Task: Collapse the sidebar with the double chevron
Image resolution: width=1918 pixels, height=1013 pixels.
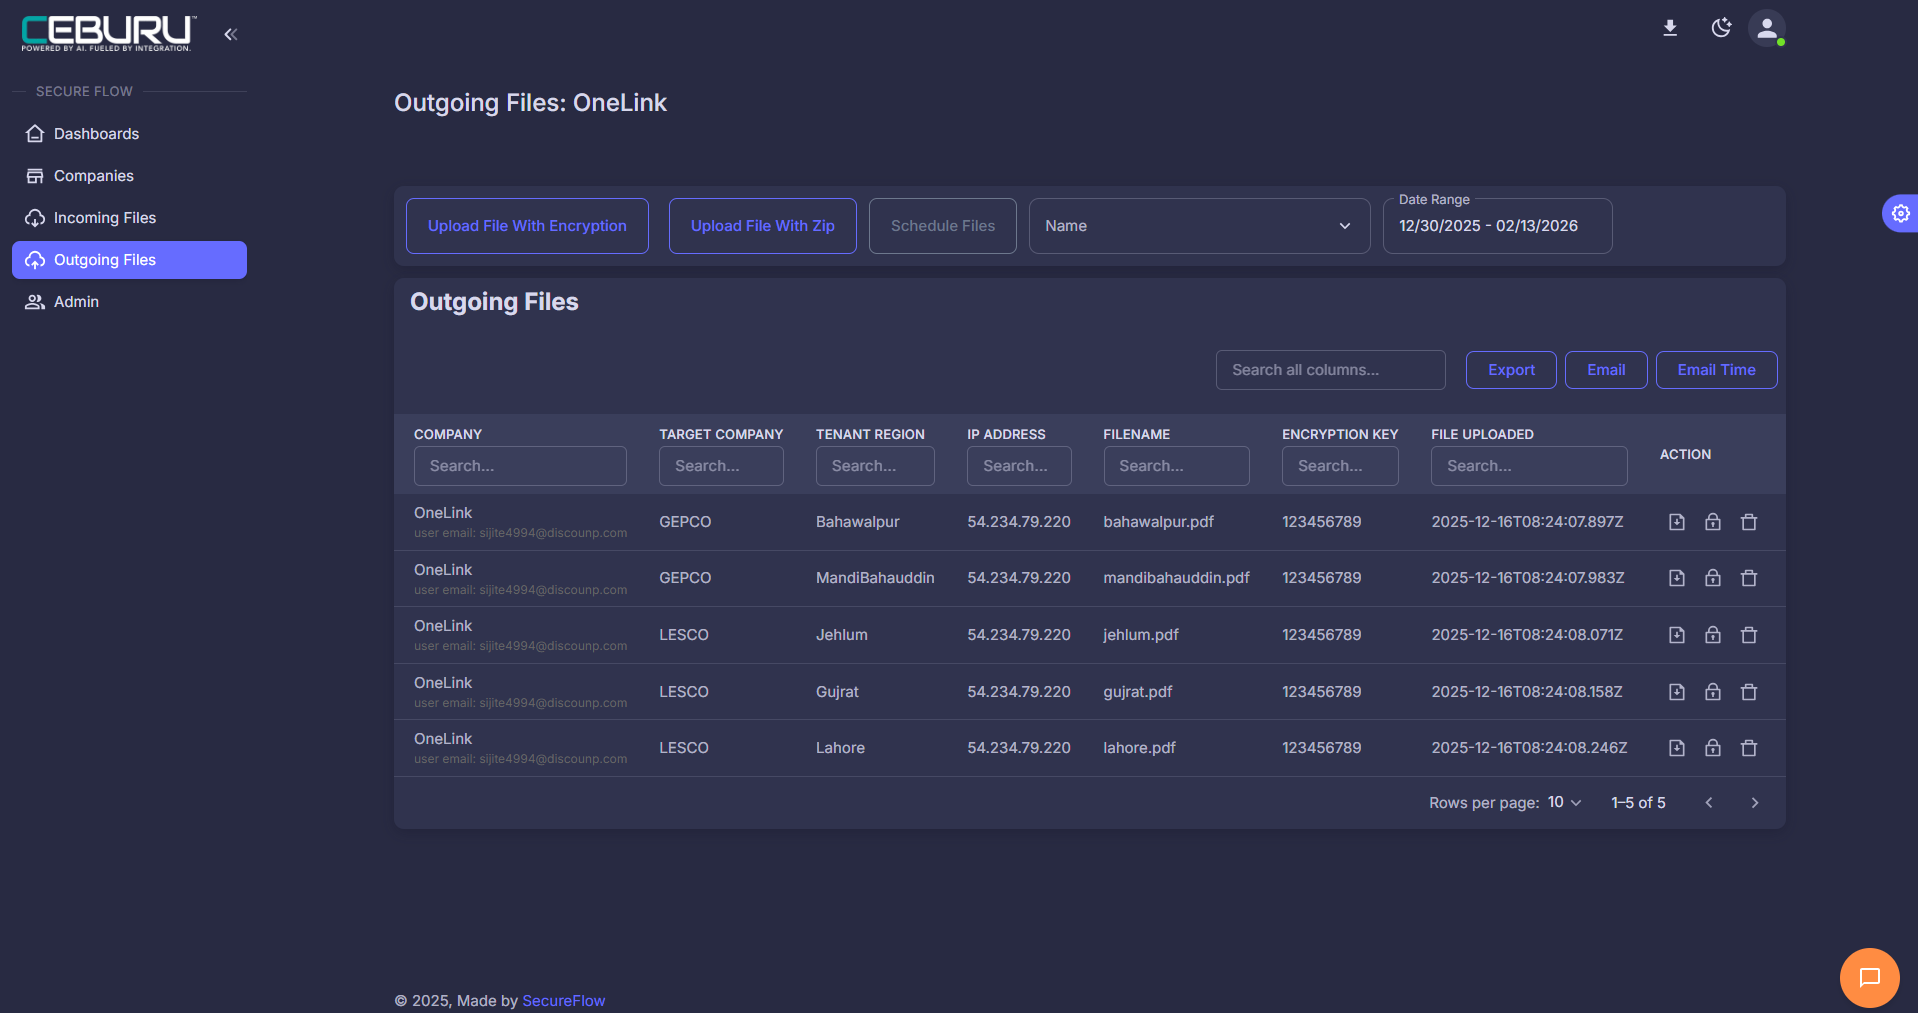Action: point(231,34)
